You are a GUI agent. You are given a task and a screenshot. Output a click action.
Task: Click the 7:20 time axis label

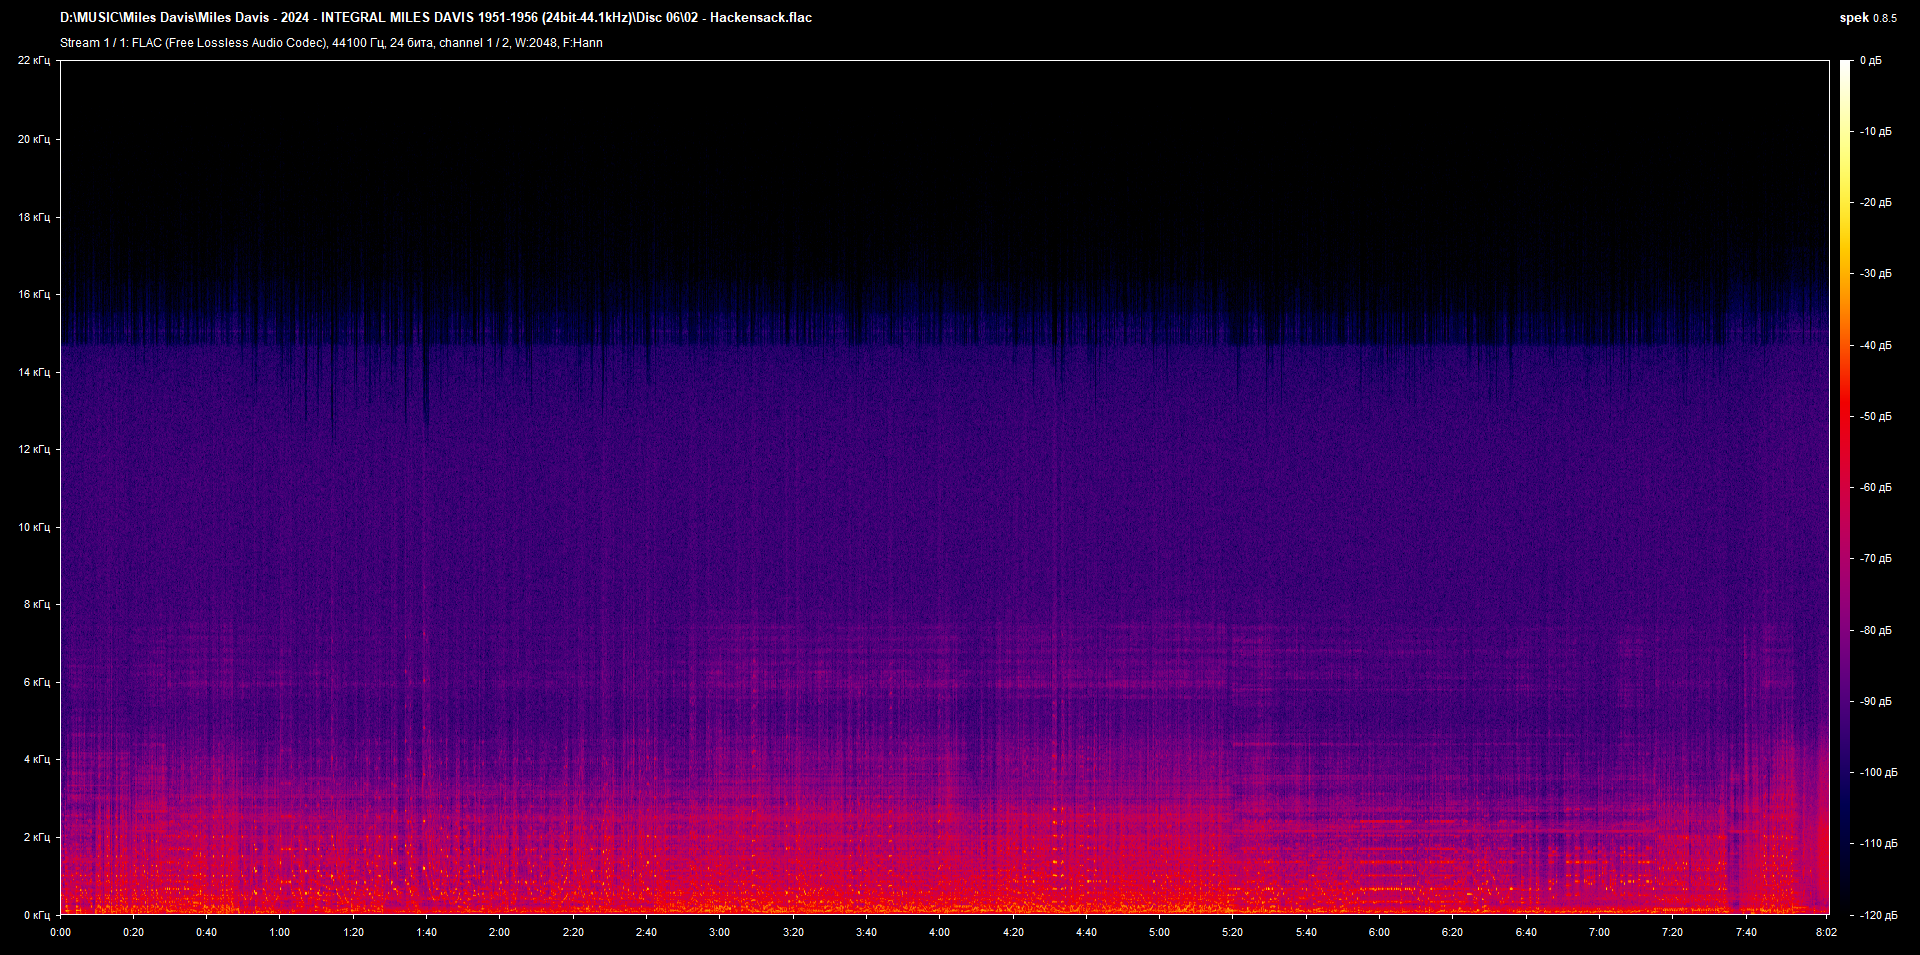(x=1672, y=932)
